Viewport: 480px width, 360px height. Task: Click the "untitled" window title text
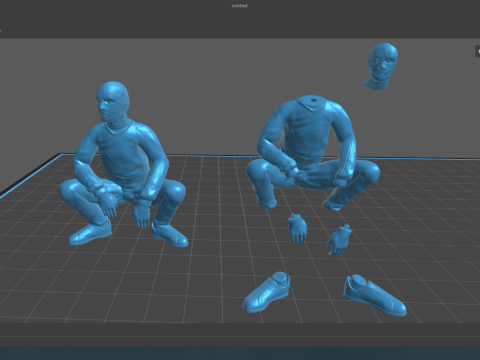coord(240,6)
